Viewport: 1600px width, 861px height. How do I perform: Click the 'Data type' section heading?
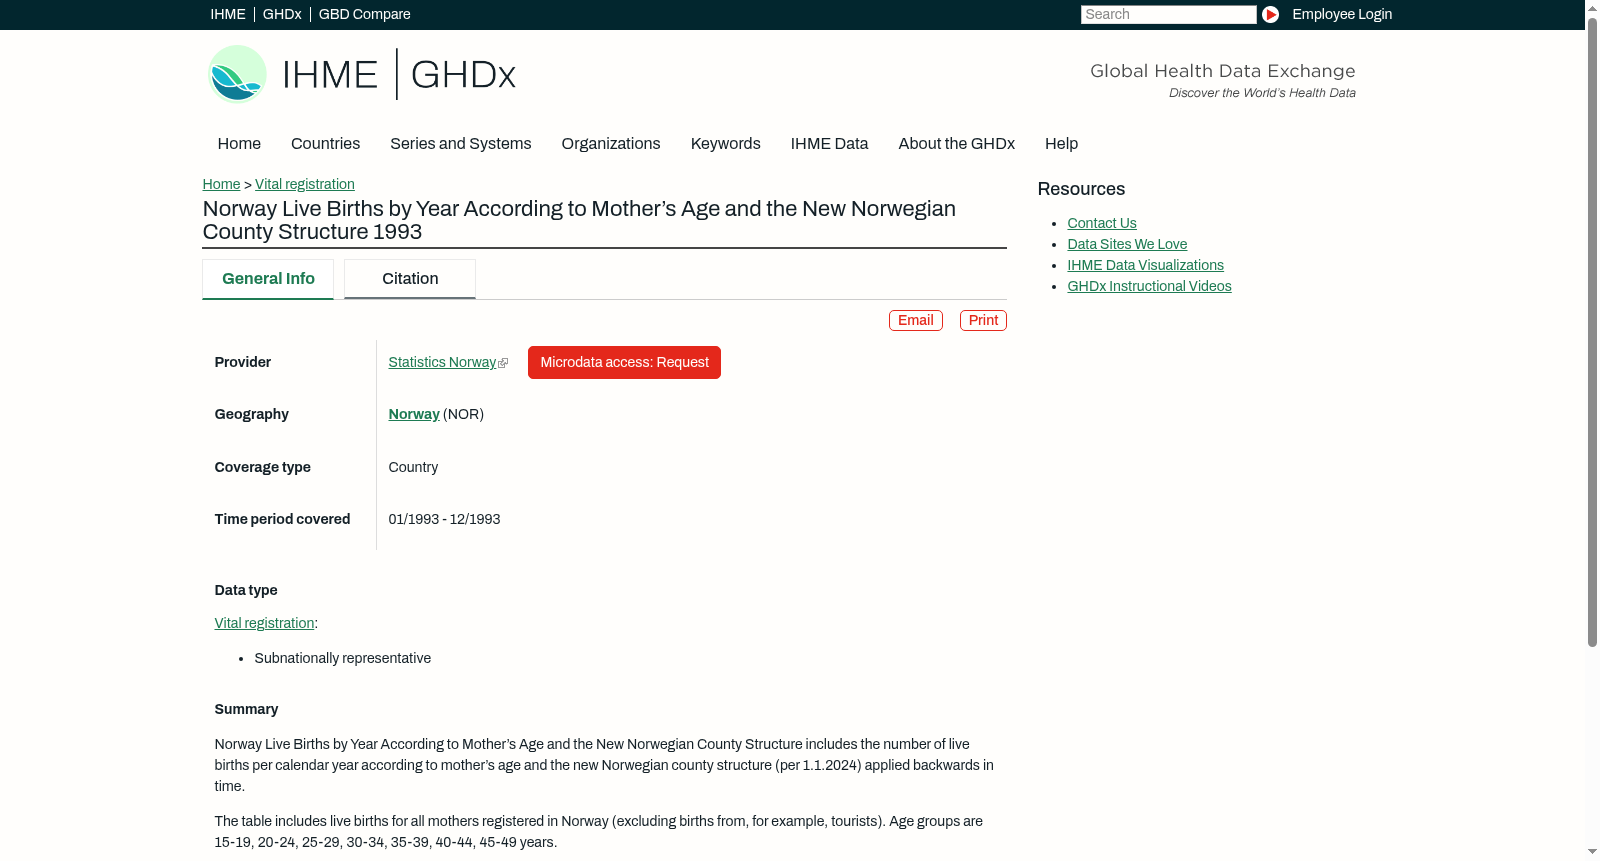tap(246, 590)
